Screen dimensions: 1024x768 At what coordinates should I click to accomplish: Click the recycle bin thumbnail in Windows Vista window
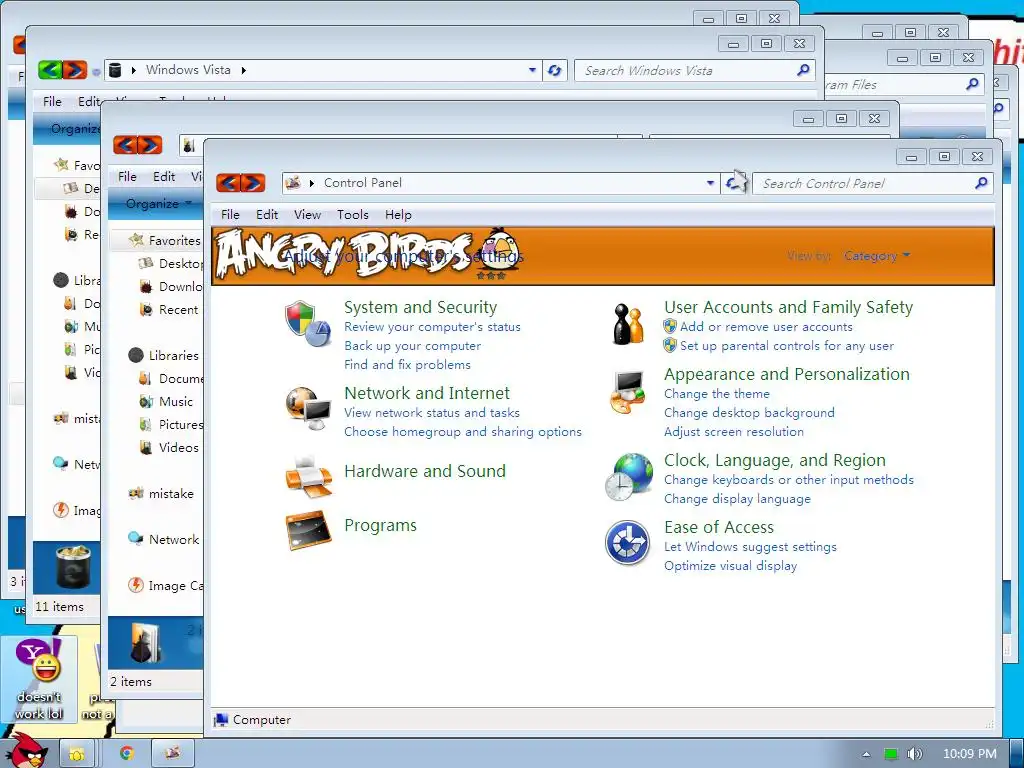pos(73,567)
